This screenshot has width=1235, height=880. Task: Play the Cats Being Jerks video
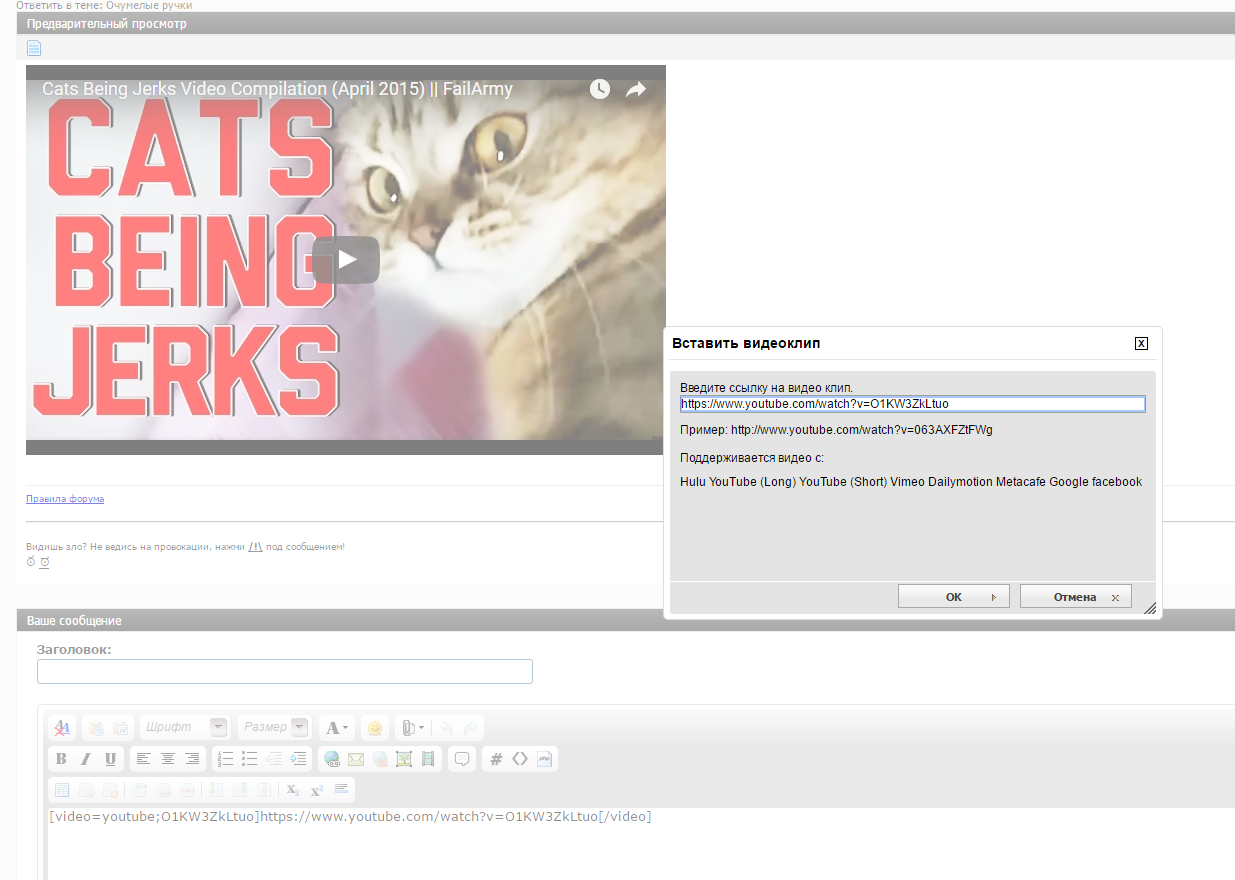tap(346, 260)
